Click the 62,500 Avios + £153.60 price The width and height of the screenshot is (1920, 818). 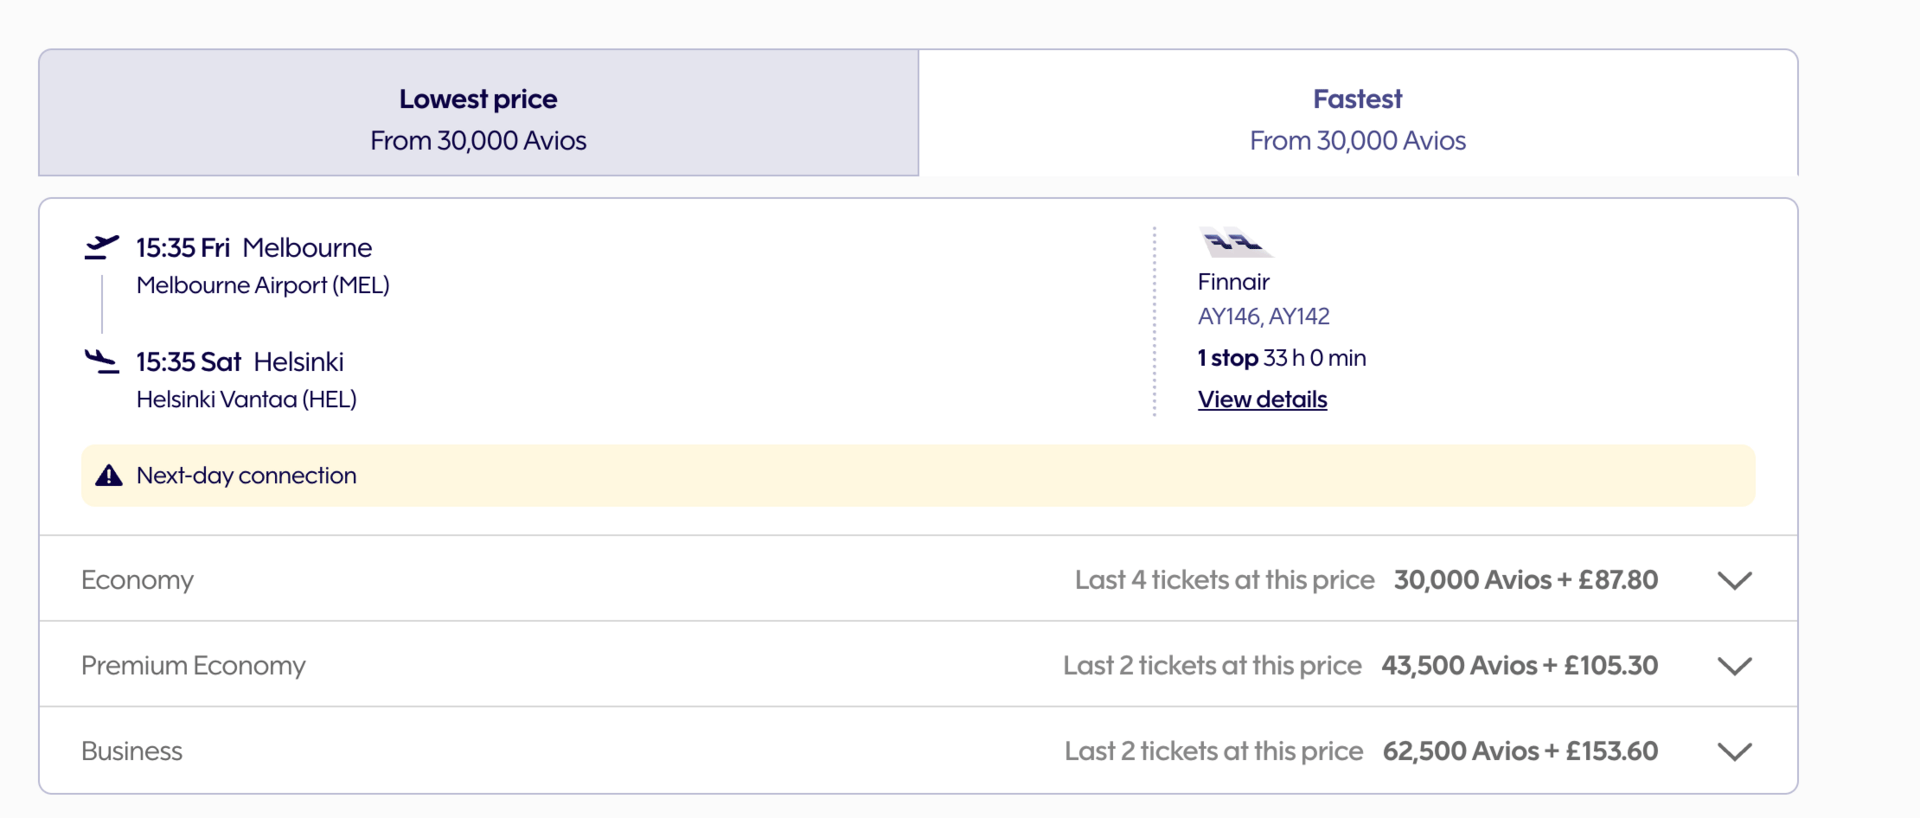click(x=1520, y=751)
